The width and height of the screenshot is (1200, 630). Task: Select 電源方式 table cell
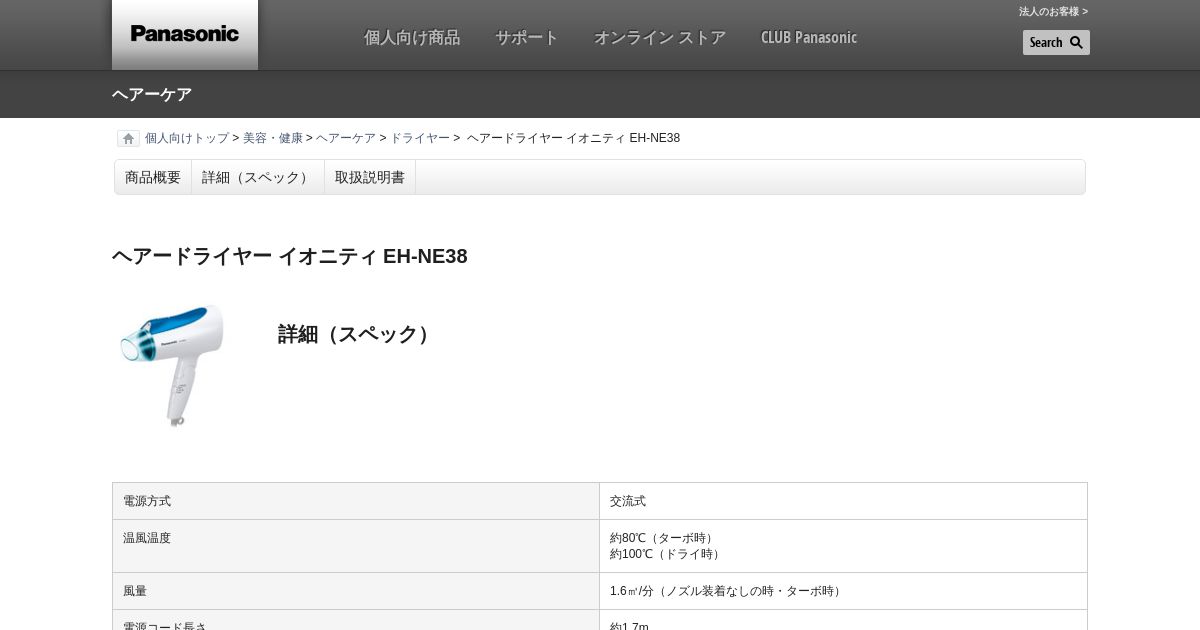pos(356,501)
